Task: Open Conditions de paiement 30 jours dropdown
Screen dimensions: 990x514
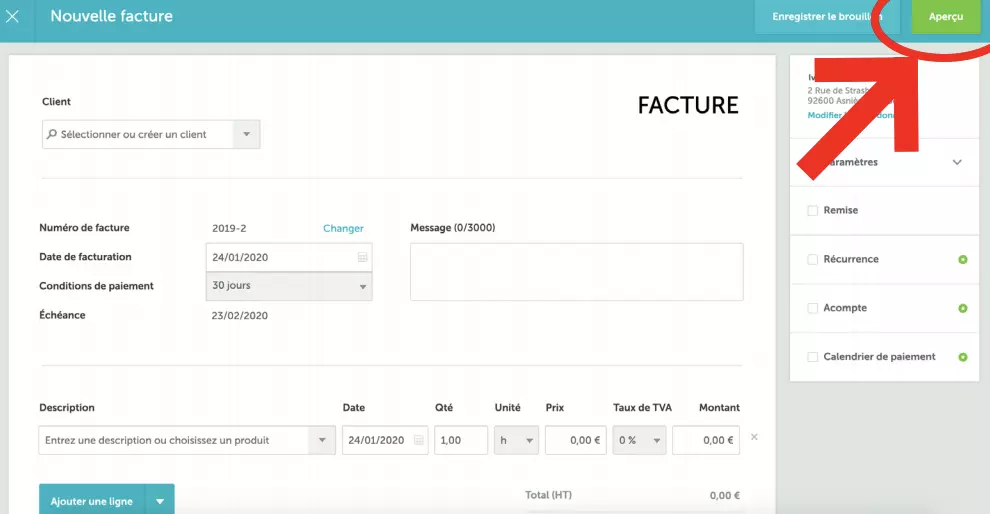Action: point(362,287)
